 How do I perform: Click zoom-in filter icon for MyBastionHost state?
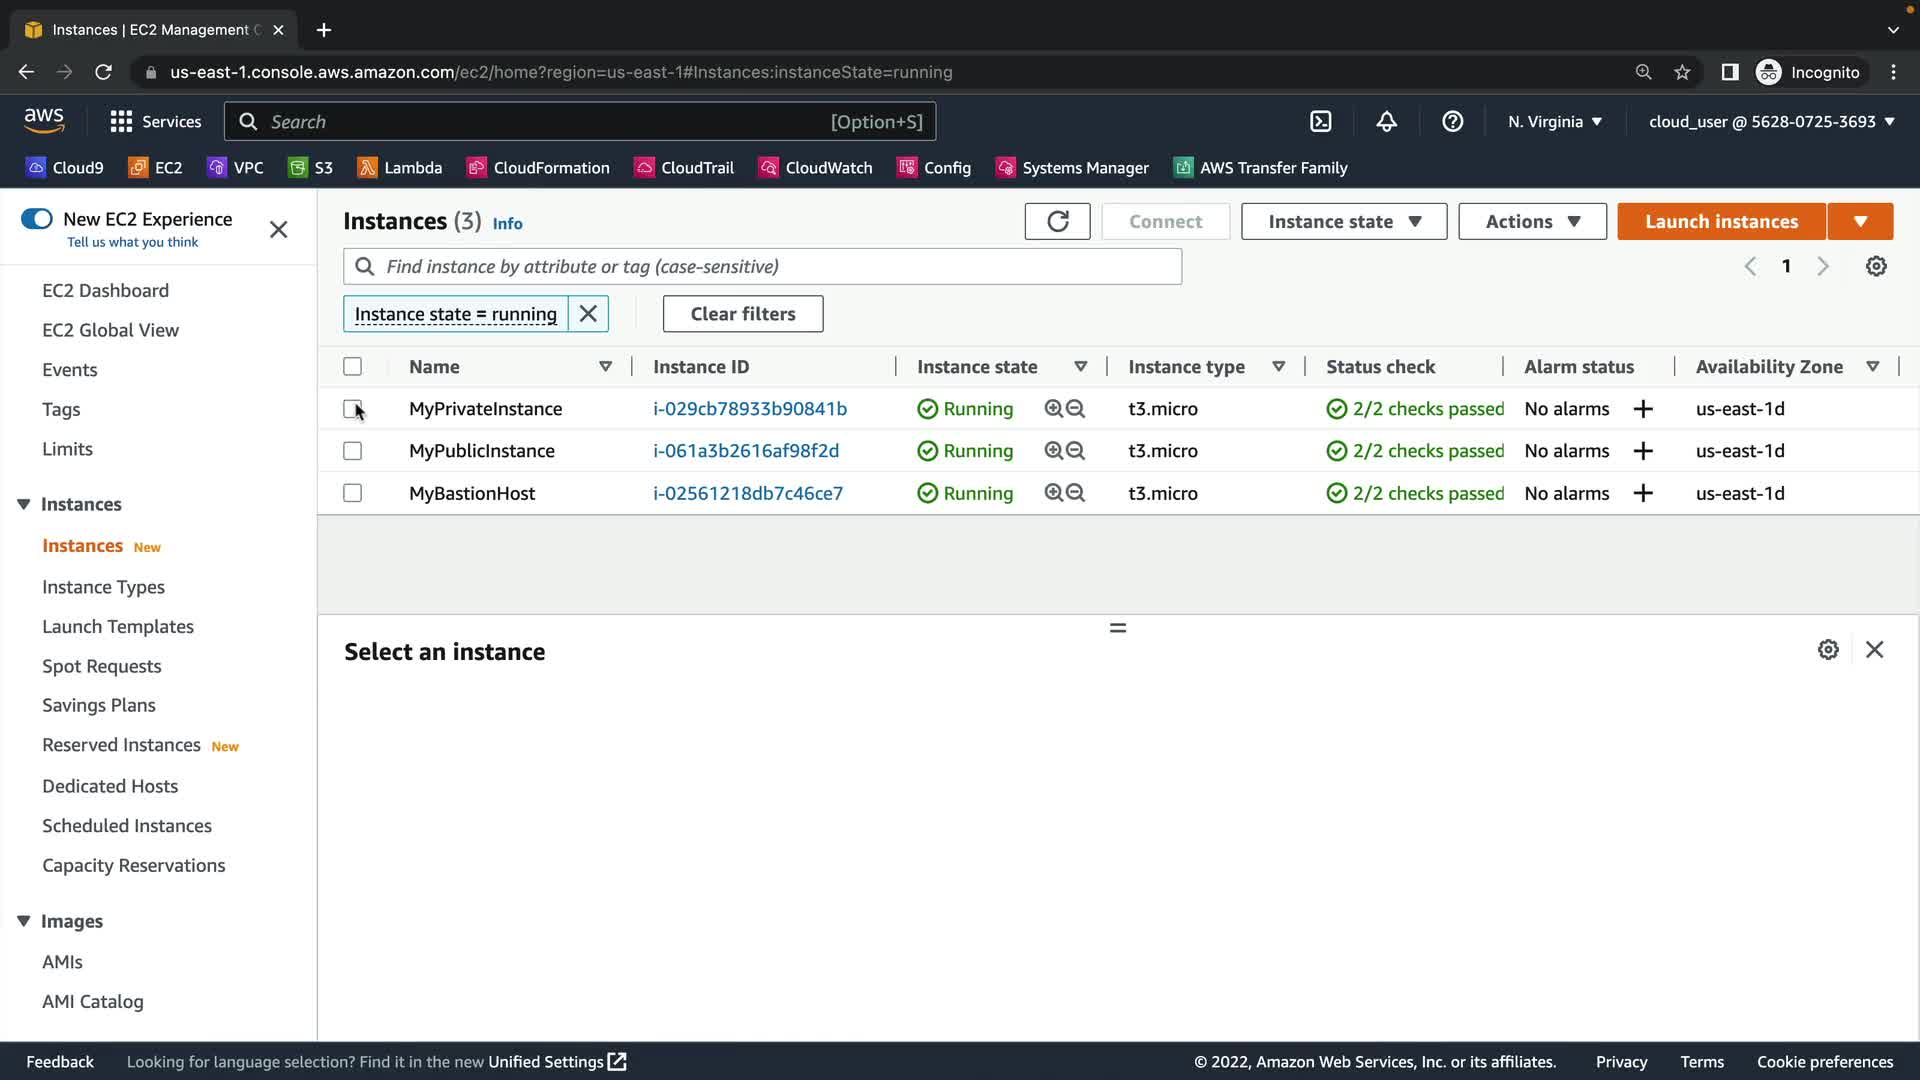1053,493
